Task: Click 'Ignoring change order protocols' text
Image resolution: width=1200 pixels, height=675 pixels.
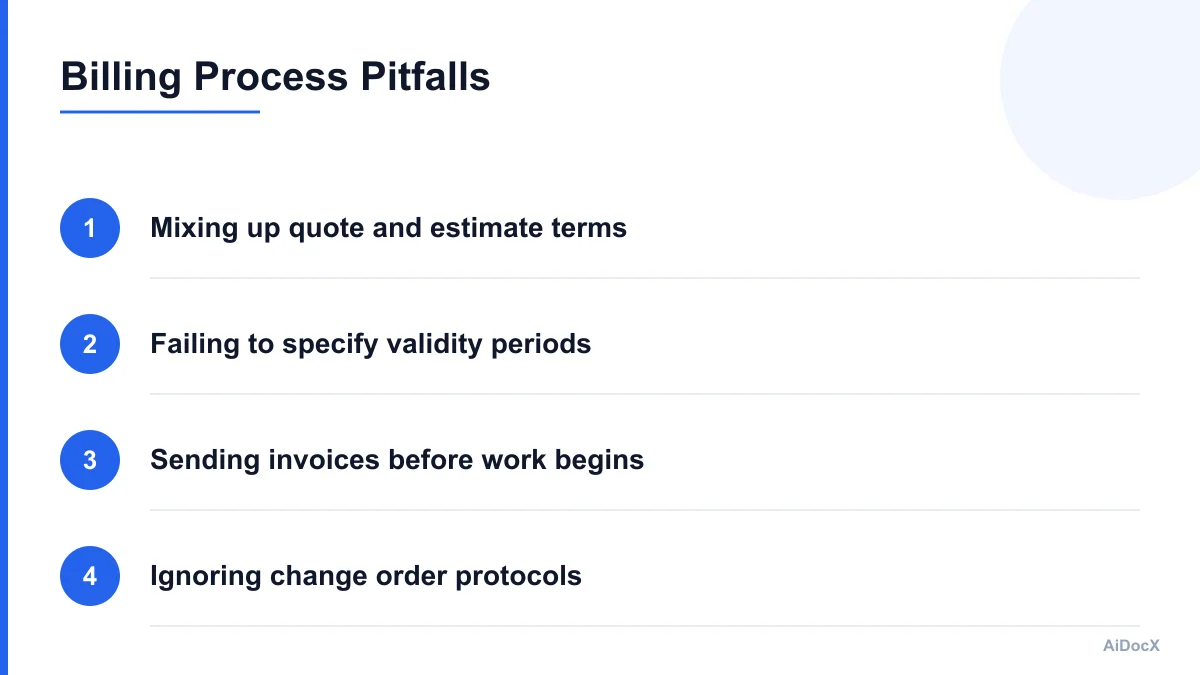Action: [x=366, y=576]
